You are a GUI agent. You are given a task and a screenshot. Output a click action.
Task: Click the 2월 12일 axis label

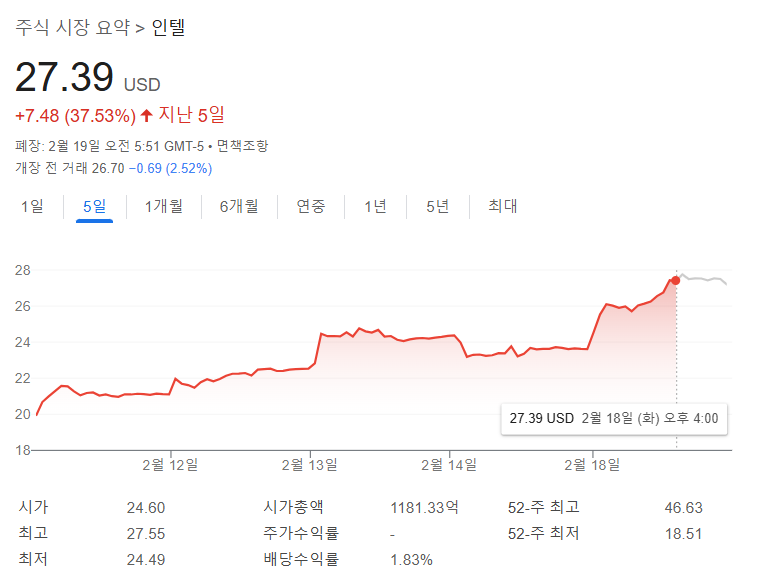(170, 465)
